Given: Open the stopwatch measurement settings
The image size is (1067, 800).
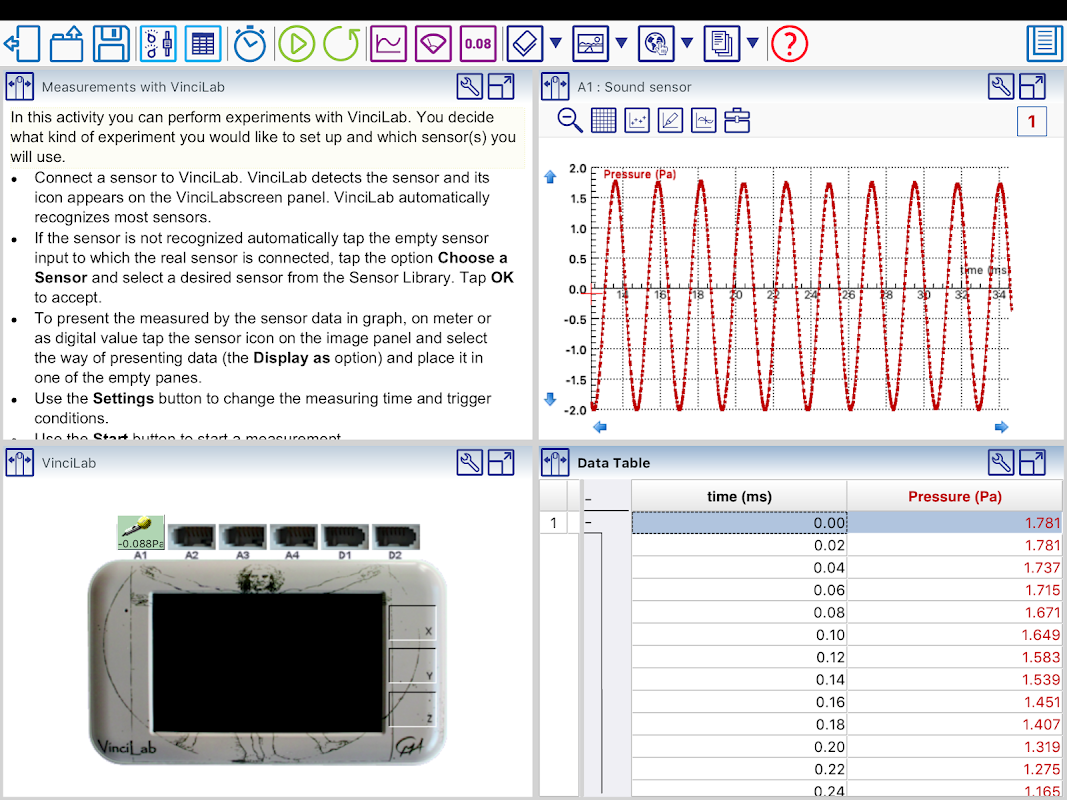Looking at the screenshot, I should (250, 43).
